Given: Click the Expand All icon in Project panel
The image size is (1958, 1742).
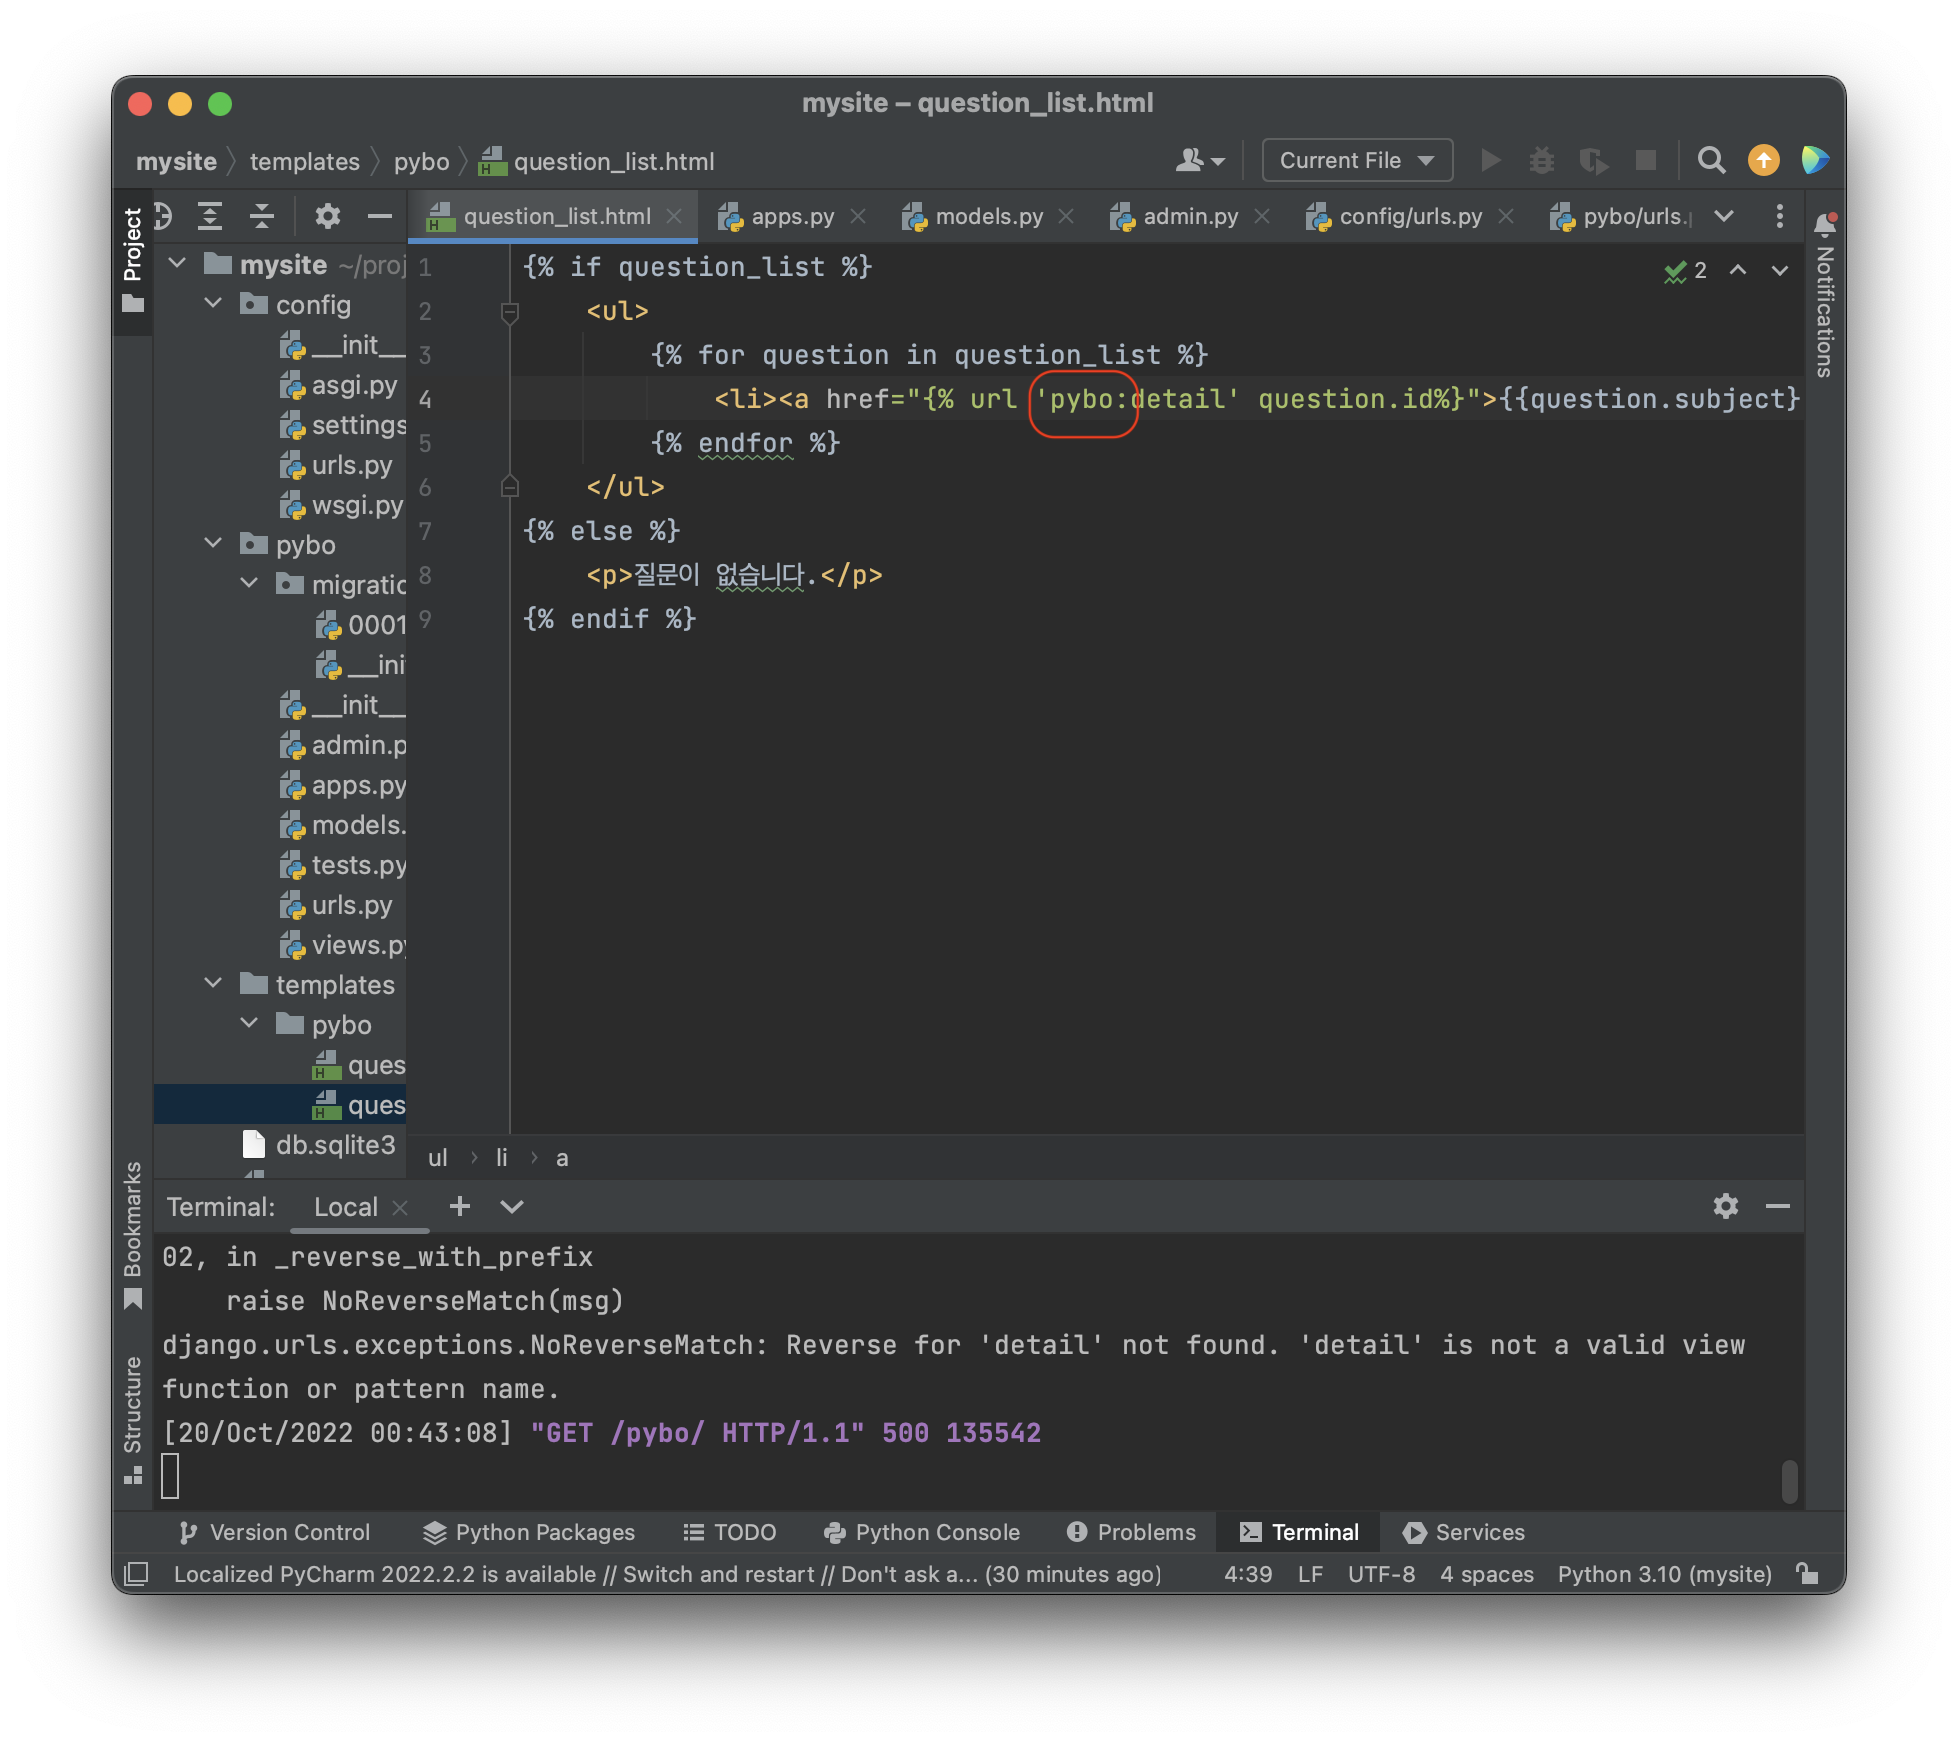Looking at the screenshot, I should point(210,216).
